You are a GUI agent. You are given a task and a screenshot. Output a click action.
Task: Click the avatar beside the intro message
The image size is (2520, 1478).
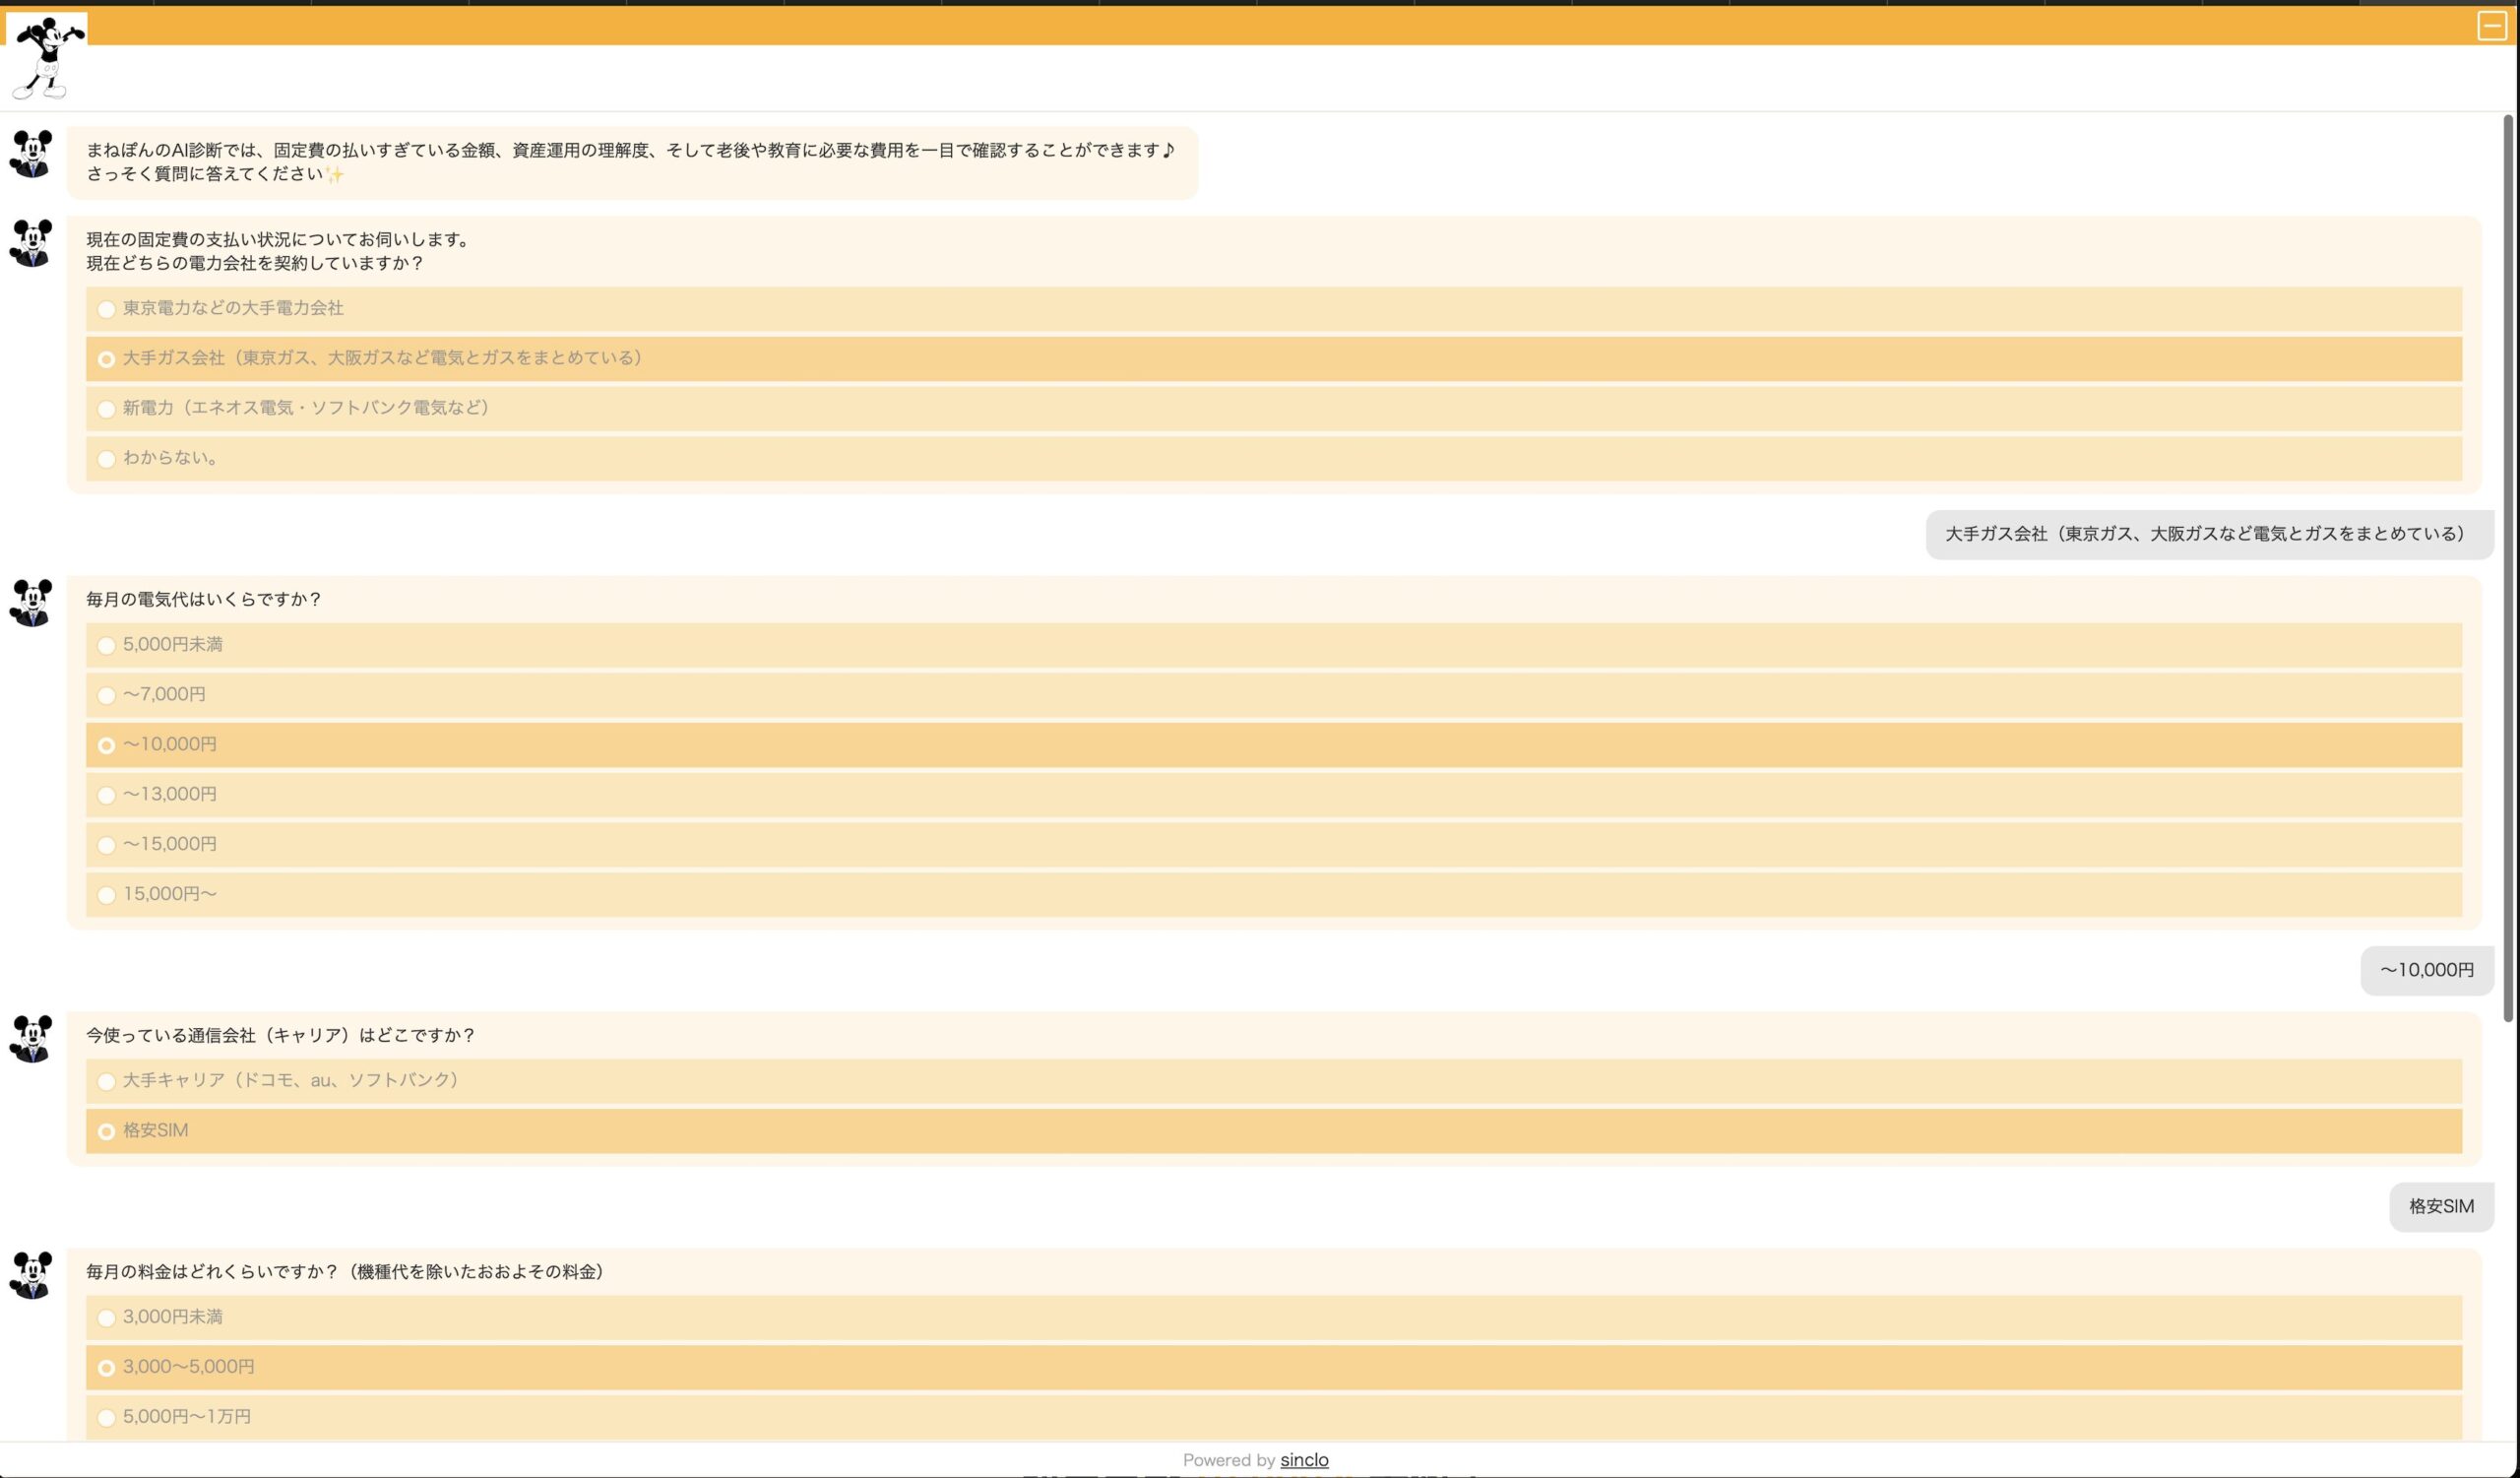31,154
